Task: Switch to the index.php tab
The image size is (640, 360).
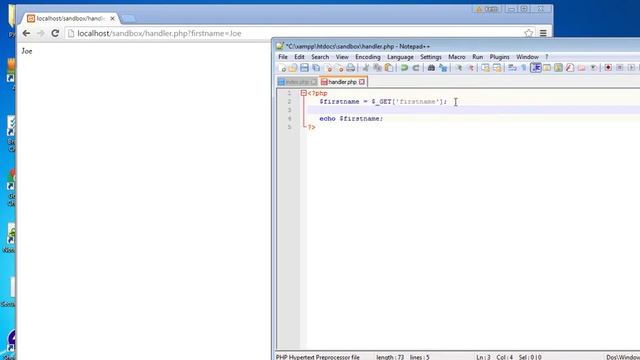Action: pyautogui.click(x=297, y=82)
